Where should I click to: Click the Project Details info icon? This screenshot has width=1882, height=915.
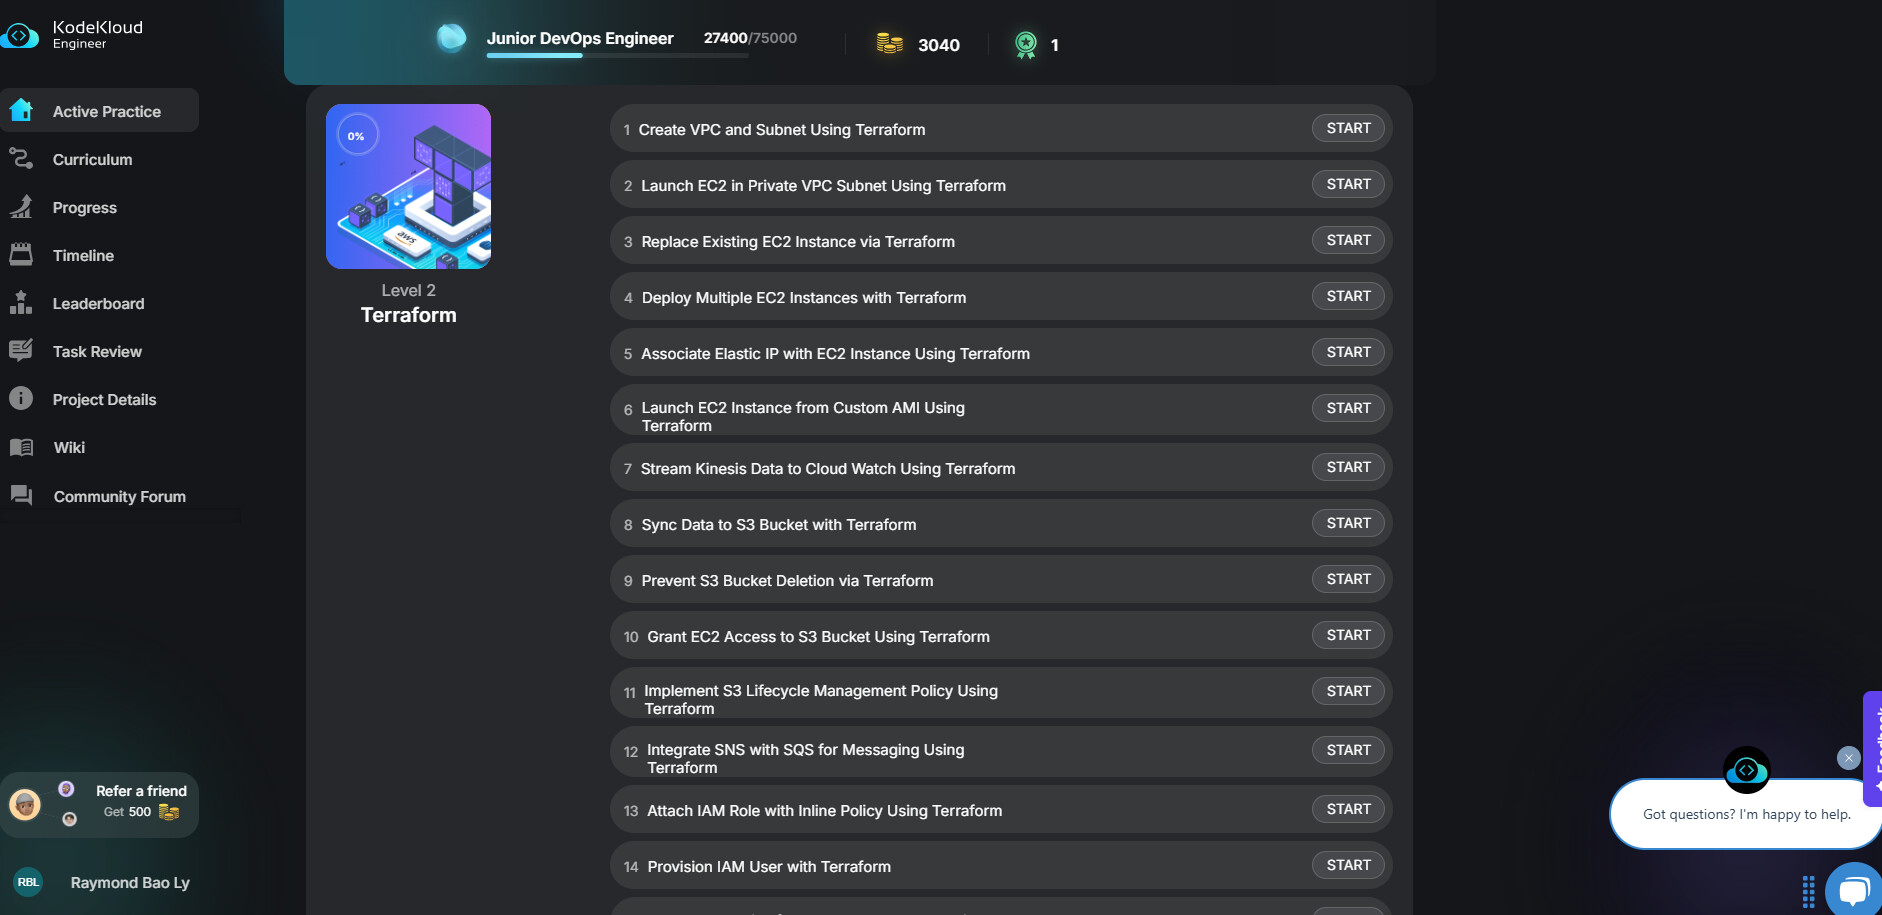pos(21,399)
